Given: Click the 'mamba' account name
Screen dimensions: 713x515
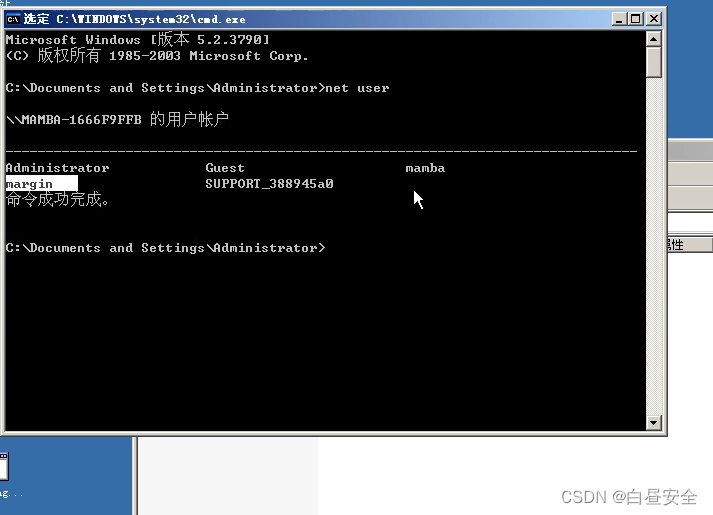Looking at the screenshot, I should [x=425, y=168].
